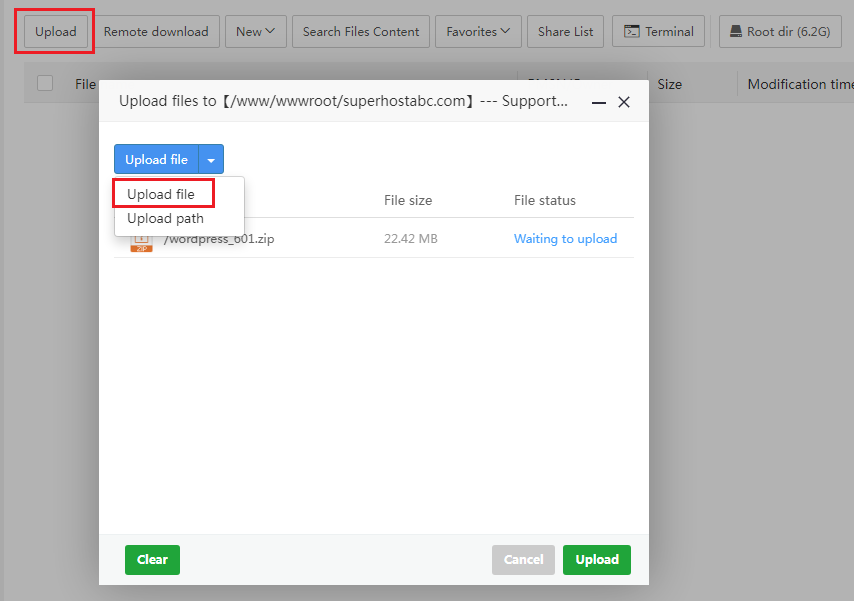
Task: Click the Root dir disk icon
Action: coord(736,32)
